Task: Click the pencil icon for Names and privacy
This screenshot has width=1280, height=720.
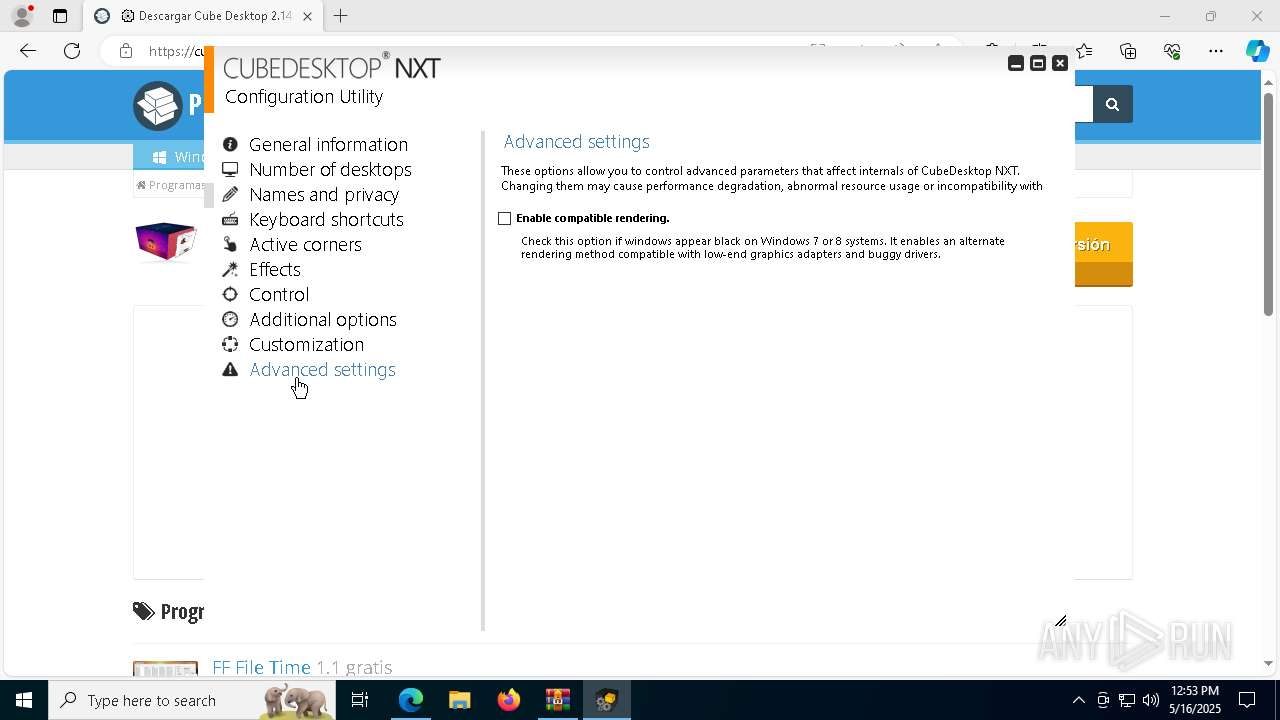Action: point(230,194)
